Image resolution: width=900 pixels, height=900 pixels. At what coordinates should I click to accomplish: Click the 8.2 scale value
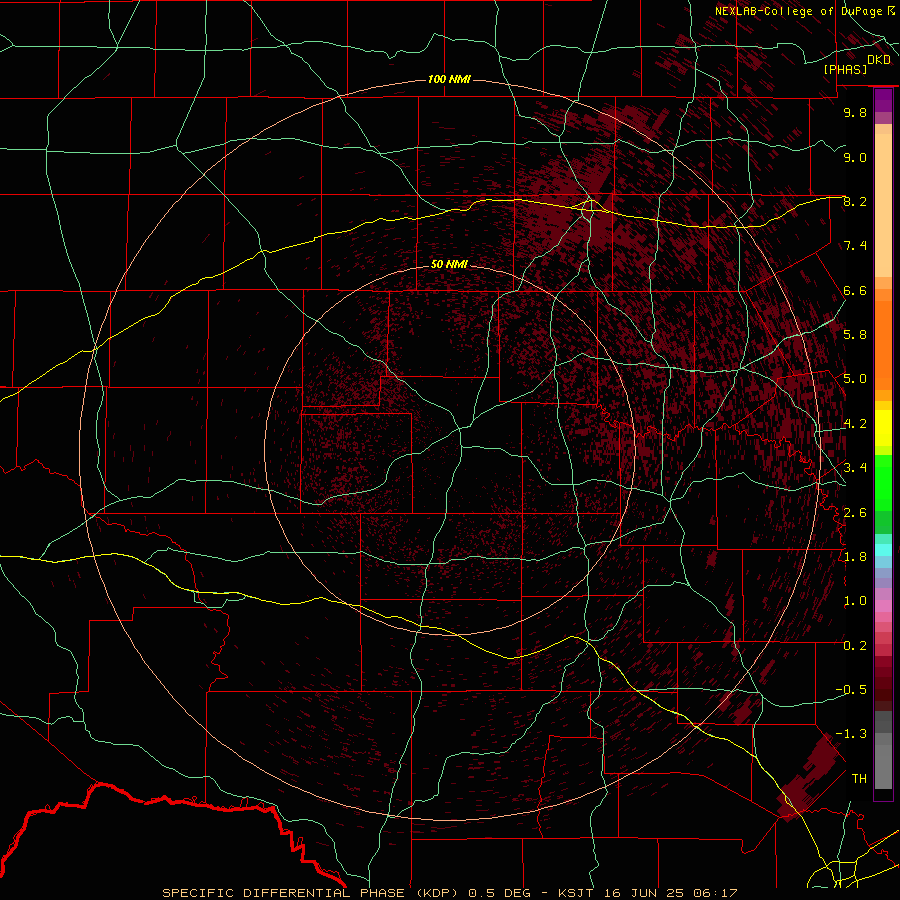point(855,201)
